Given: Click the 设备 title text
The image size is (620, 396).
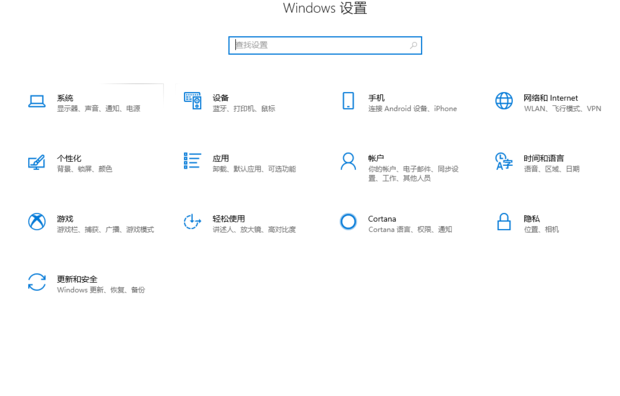Looking at the screenshot, I should pos(221,98).
